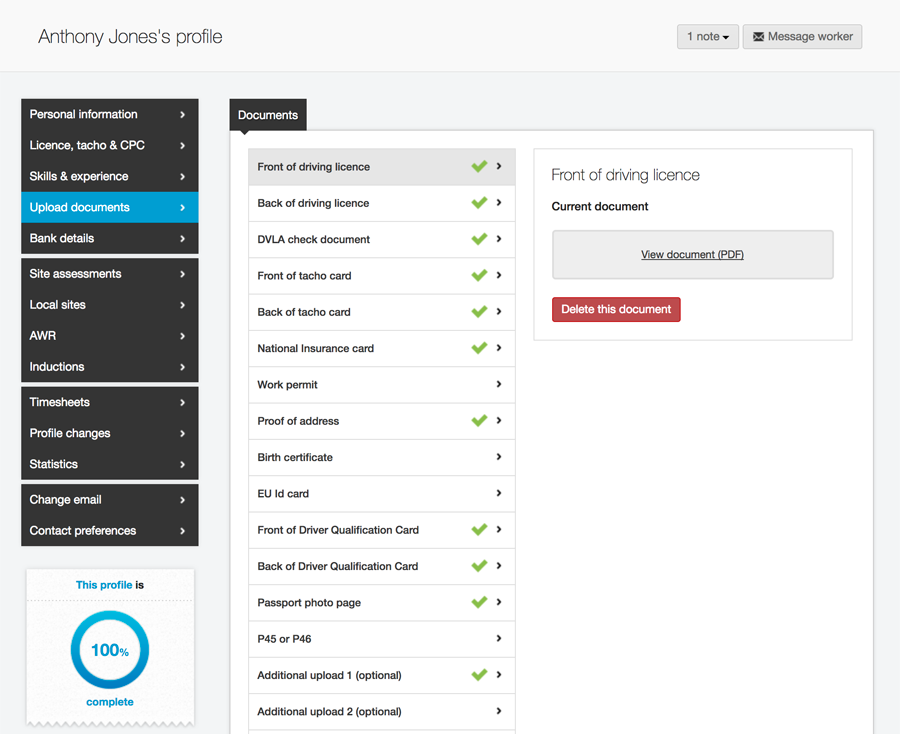Click green checkmark on Back of tacho card
The width and height of the screenshot is (900, 734).
point(479,312)
